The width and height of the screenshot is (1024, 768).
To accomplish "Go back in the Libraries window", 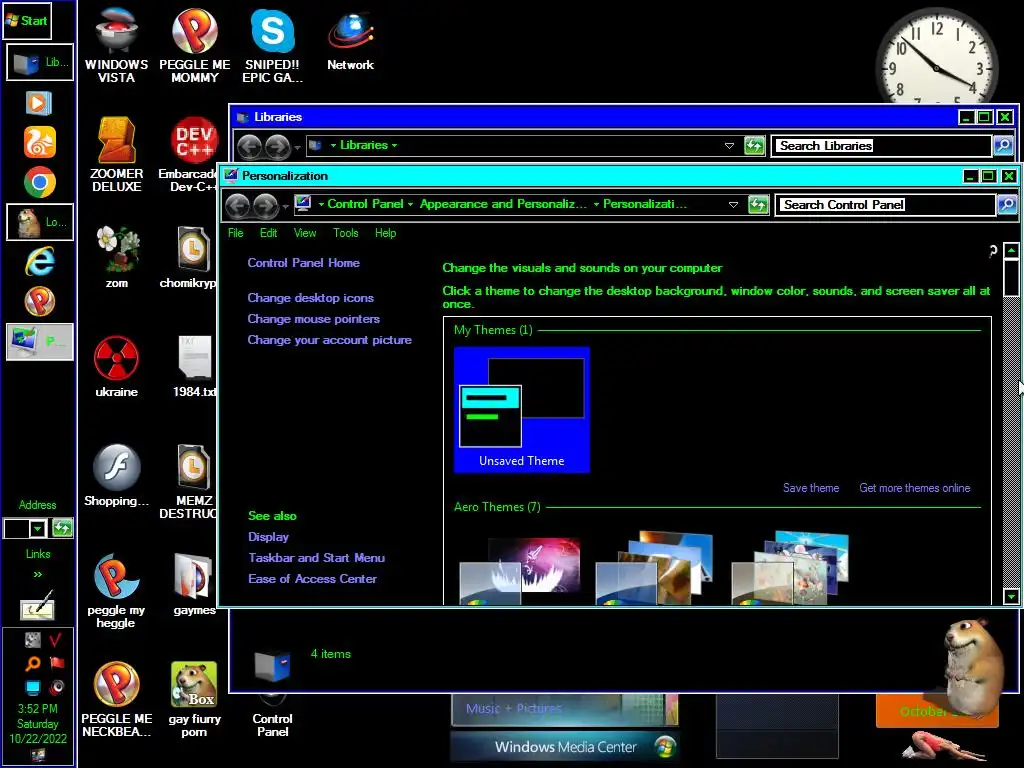I will coord(249,147).
